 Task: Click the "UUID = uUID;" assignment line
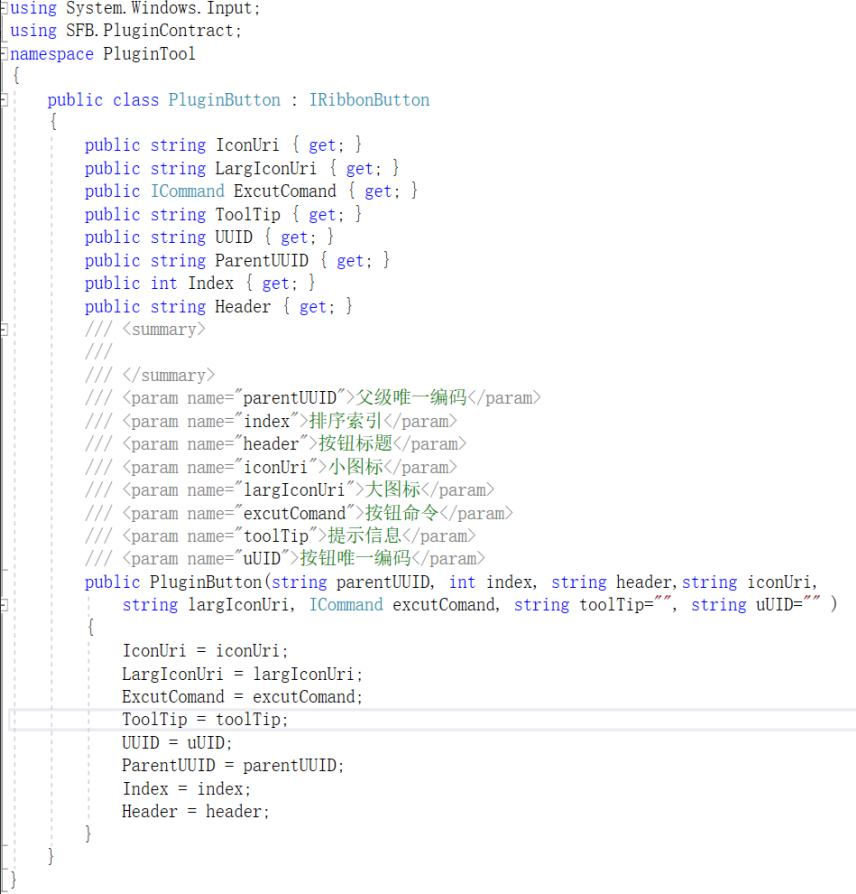click(177, 743)
